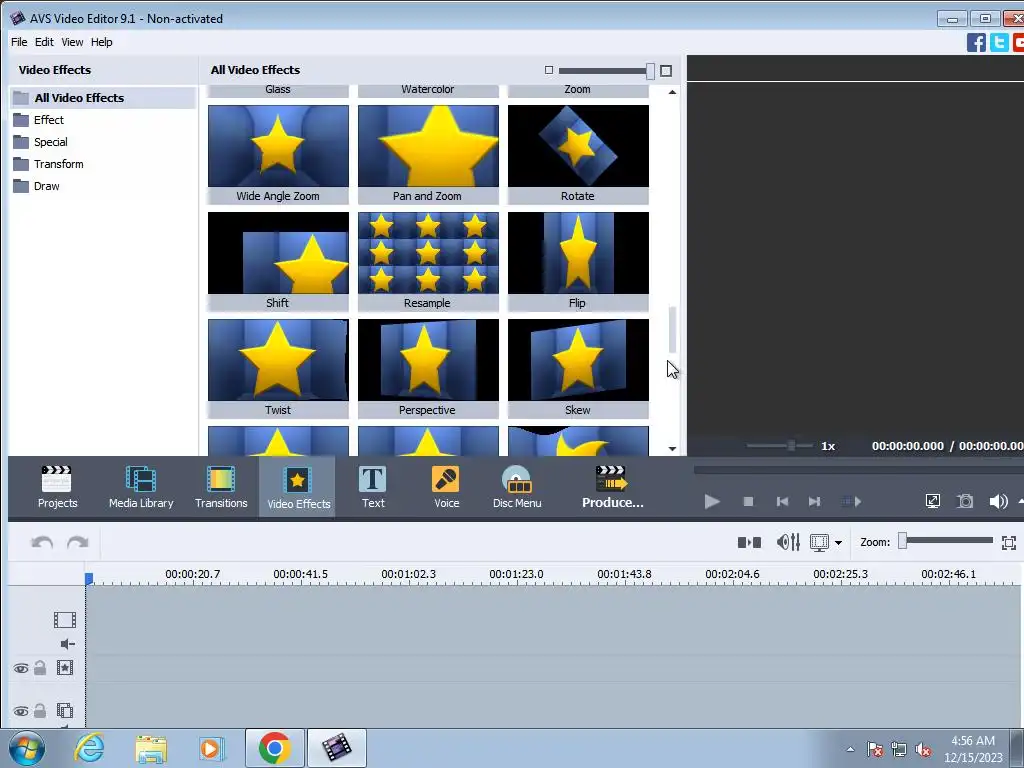The height and width of the screenshot is (768, 1024).
Task: Open the Windows Start menu
Action: [27, 748]
